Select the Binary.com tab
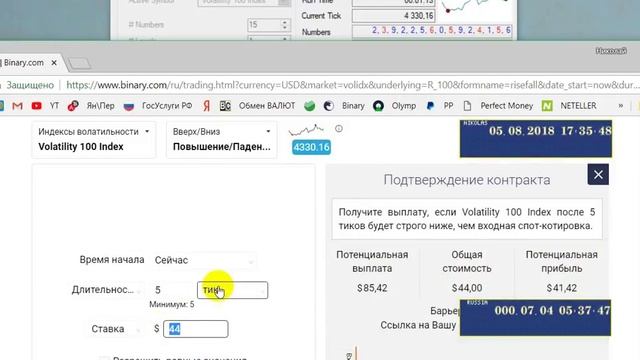Screen dimensions: 640x360 click(x=29, y=63)
